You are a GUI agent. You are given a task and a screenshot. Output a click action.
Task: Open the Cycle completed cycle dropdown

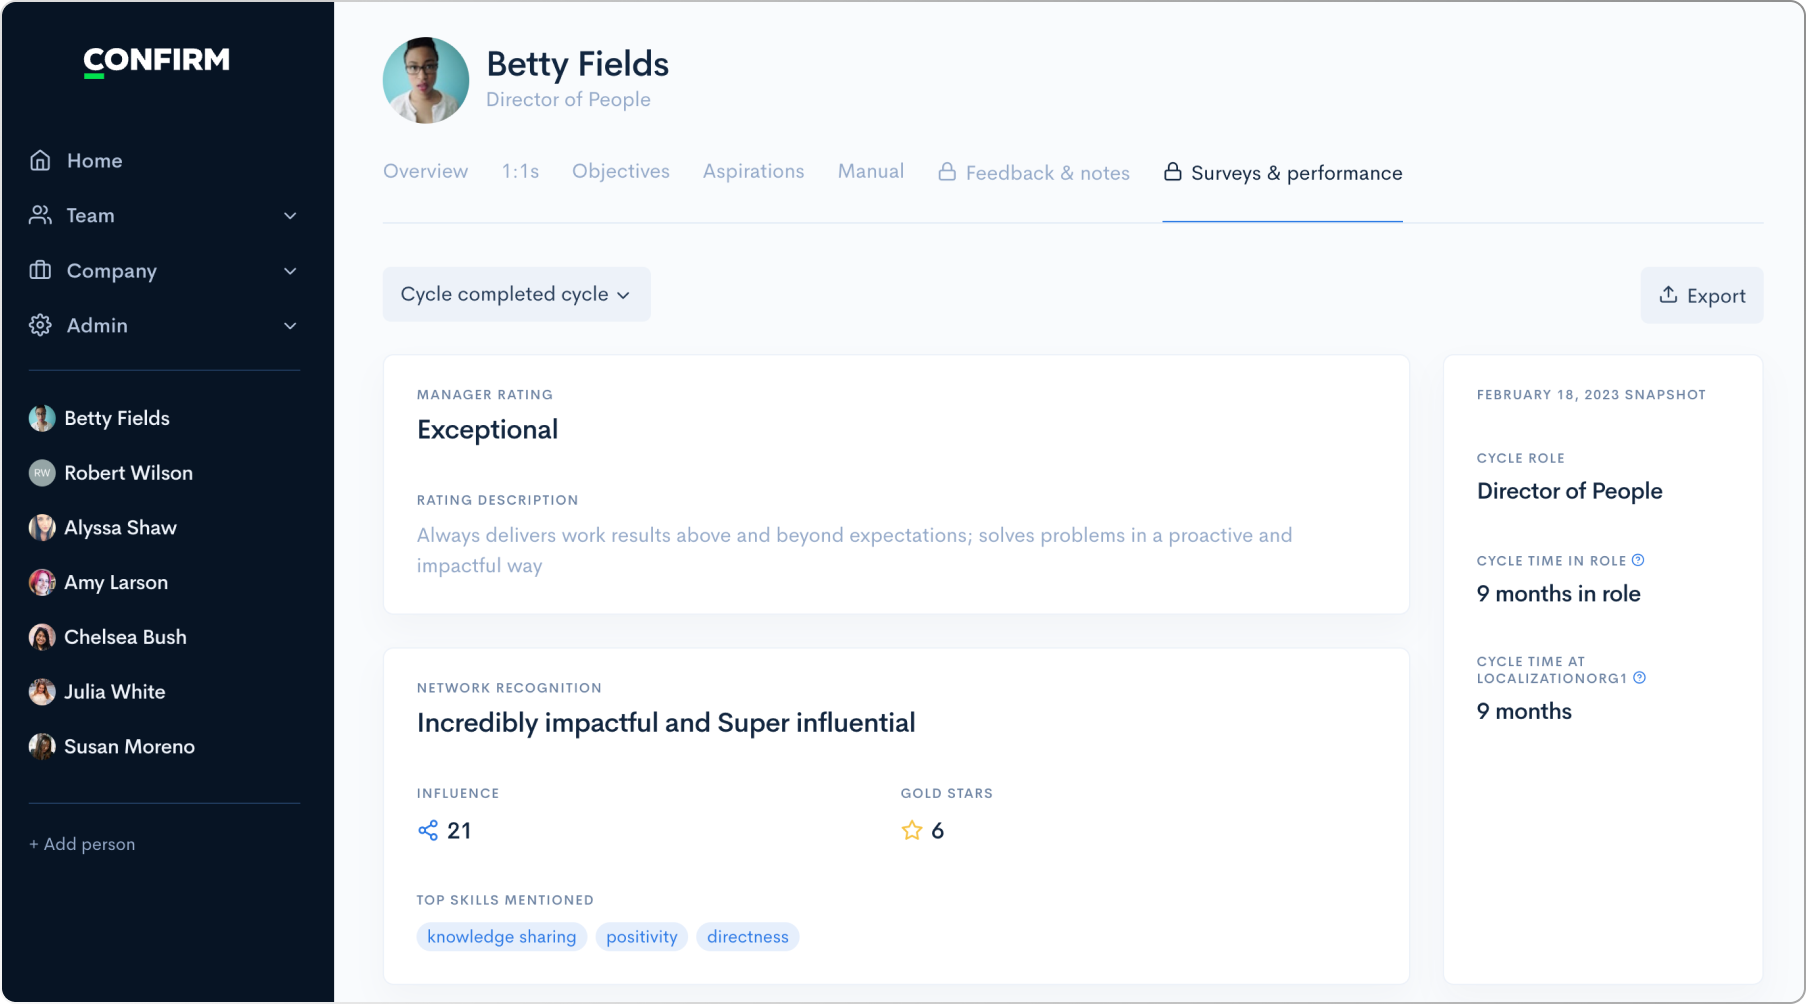516,295
